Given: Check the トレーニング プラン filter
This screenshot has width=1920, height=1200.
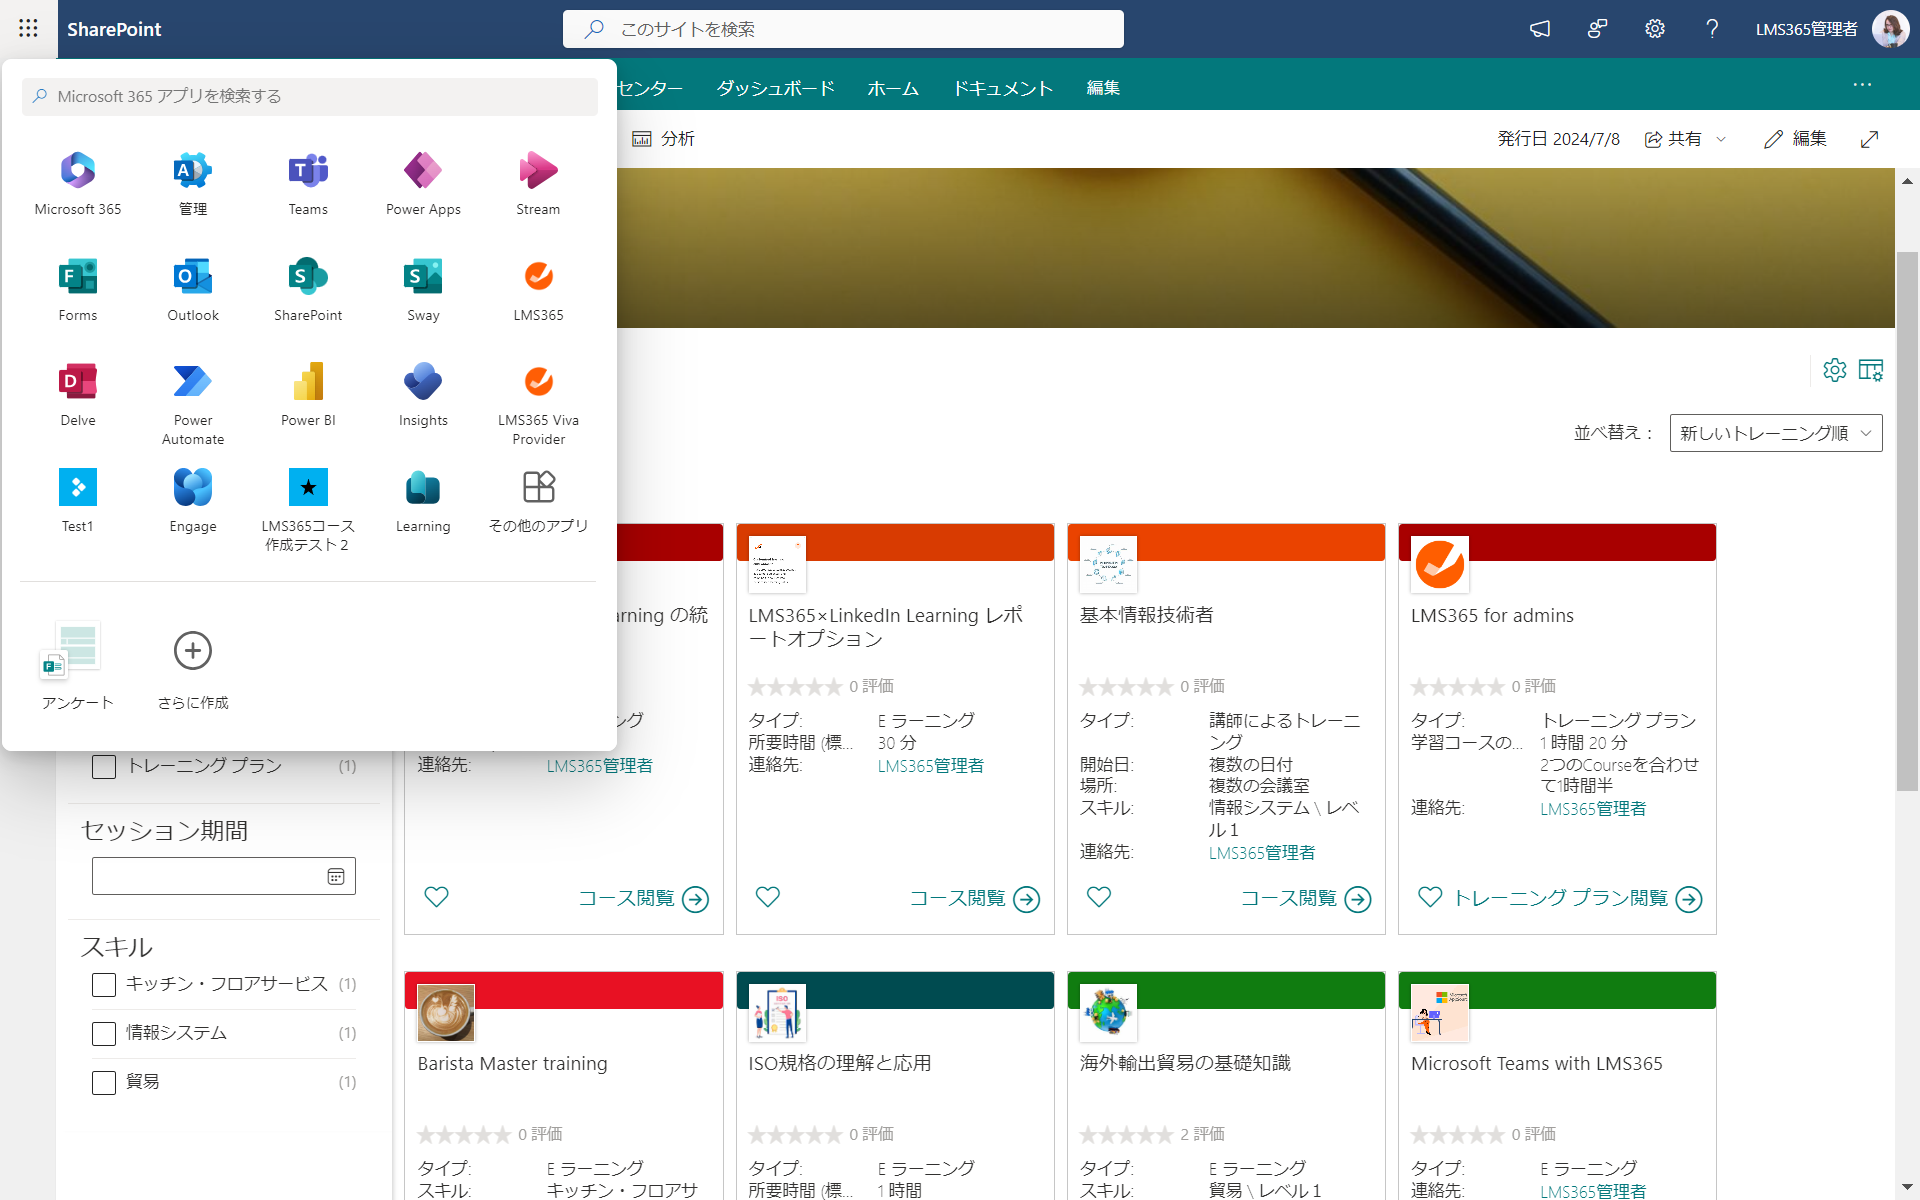Looking at the screenshot, I should (104, 767).
